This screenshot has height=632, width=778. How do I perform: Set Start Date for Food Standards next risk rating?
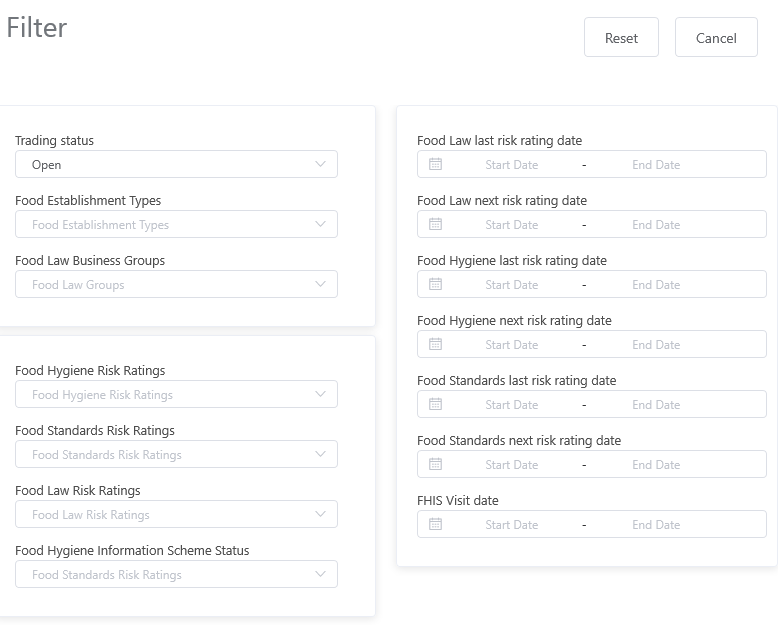click(512, 465)
